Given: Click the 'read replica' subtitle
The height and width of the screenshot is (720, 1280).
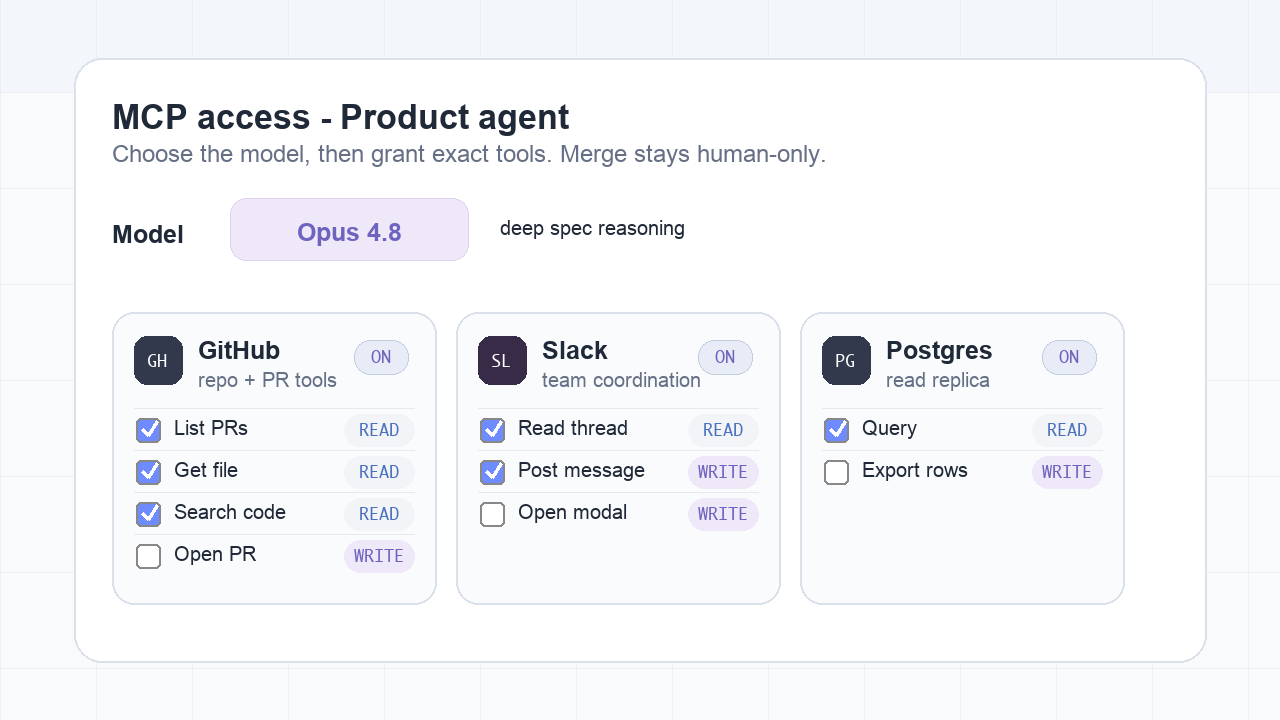Looking at the screenshot, I should pos(938,380).
